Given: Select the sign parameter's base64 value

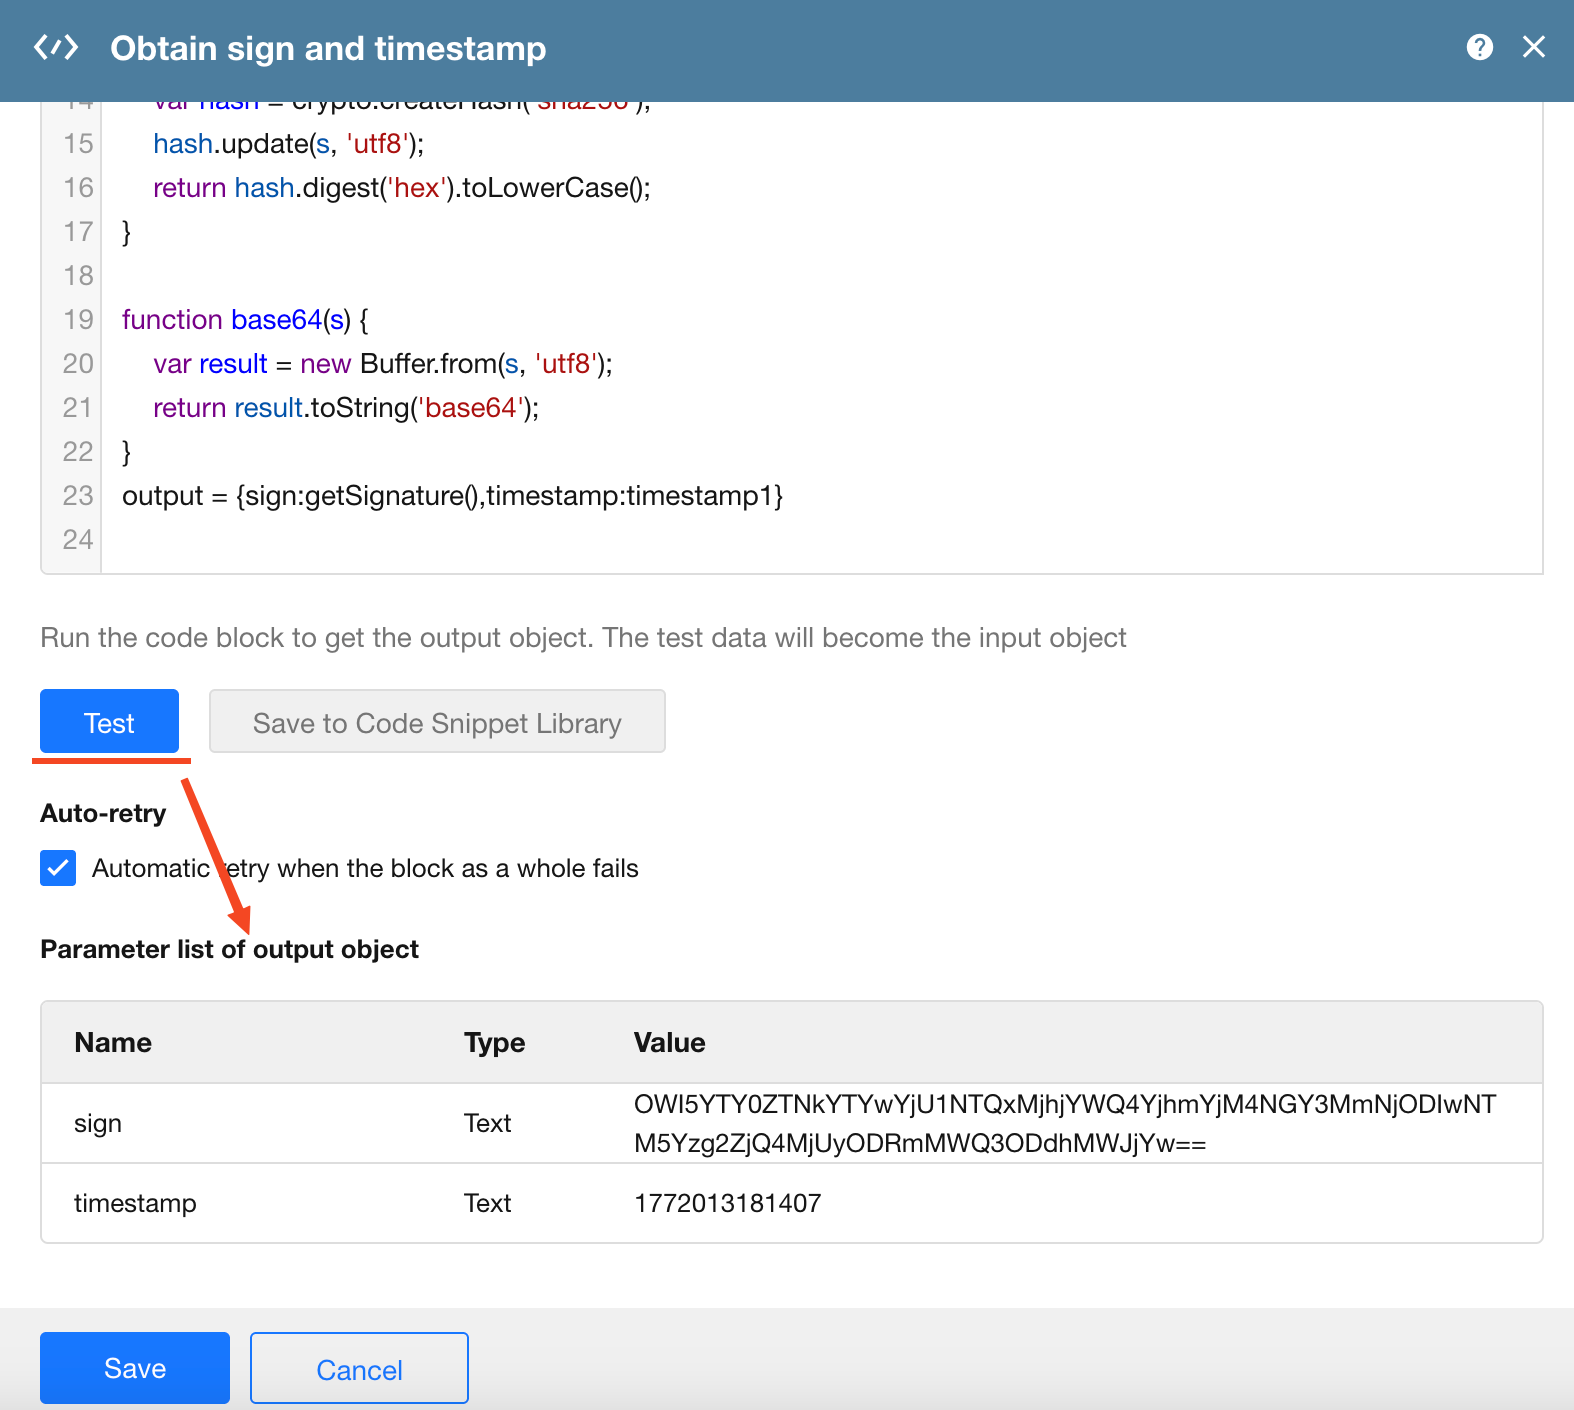Looking at the screenshot, I should click(x=1064, y=1123).
